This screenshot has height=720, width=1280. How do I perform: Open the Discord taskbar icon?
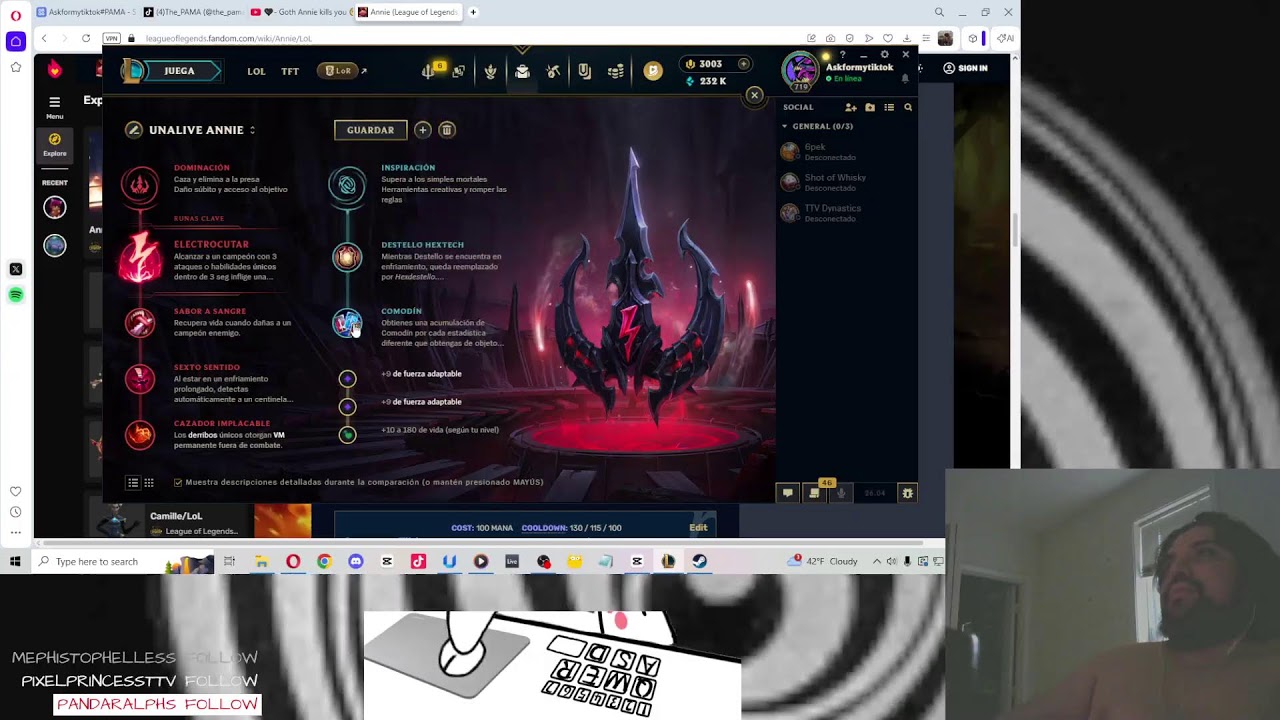click(355, 562)
